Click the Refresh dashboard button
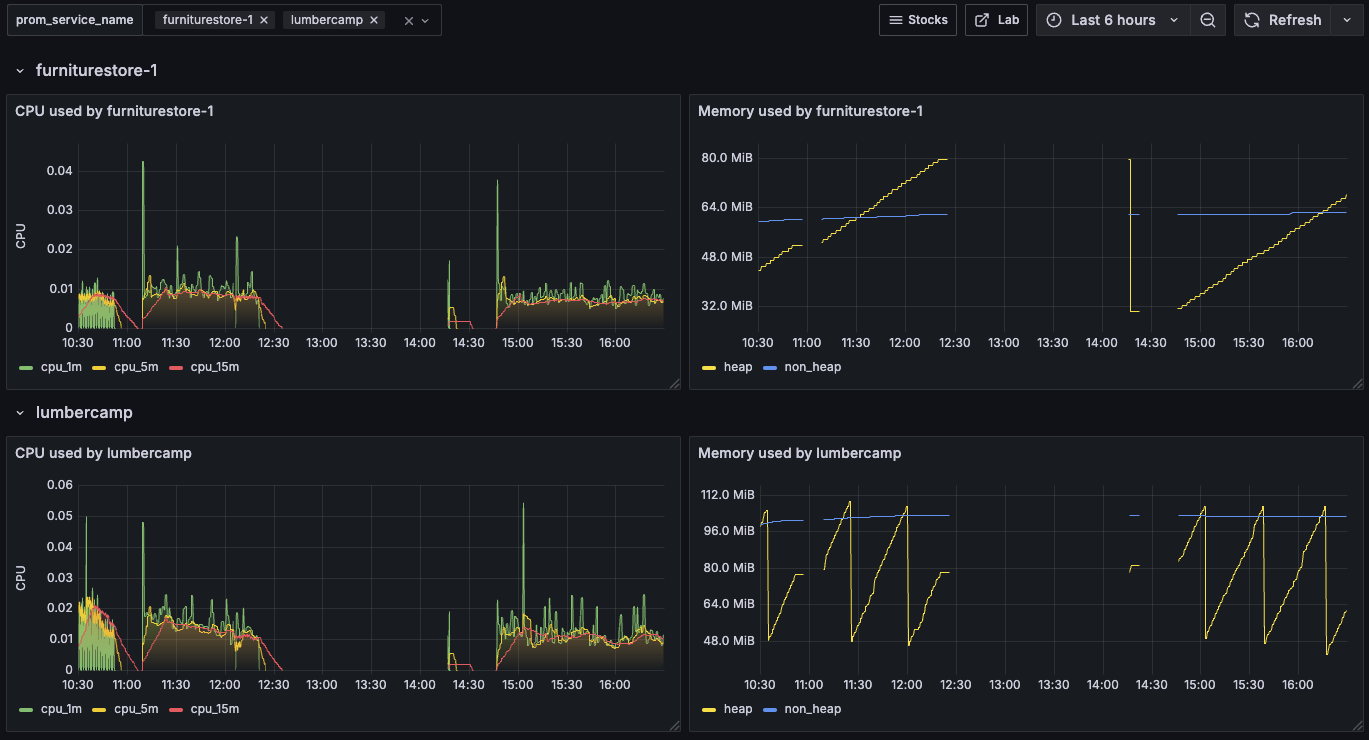Image resolution: width=1369 pixels, height=740 pixels. (x=1283, y=20)
